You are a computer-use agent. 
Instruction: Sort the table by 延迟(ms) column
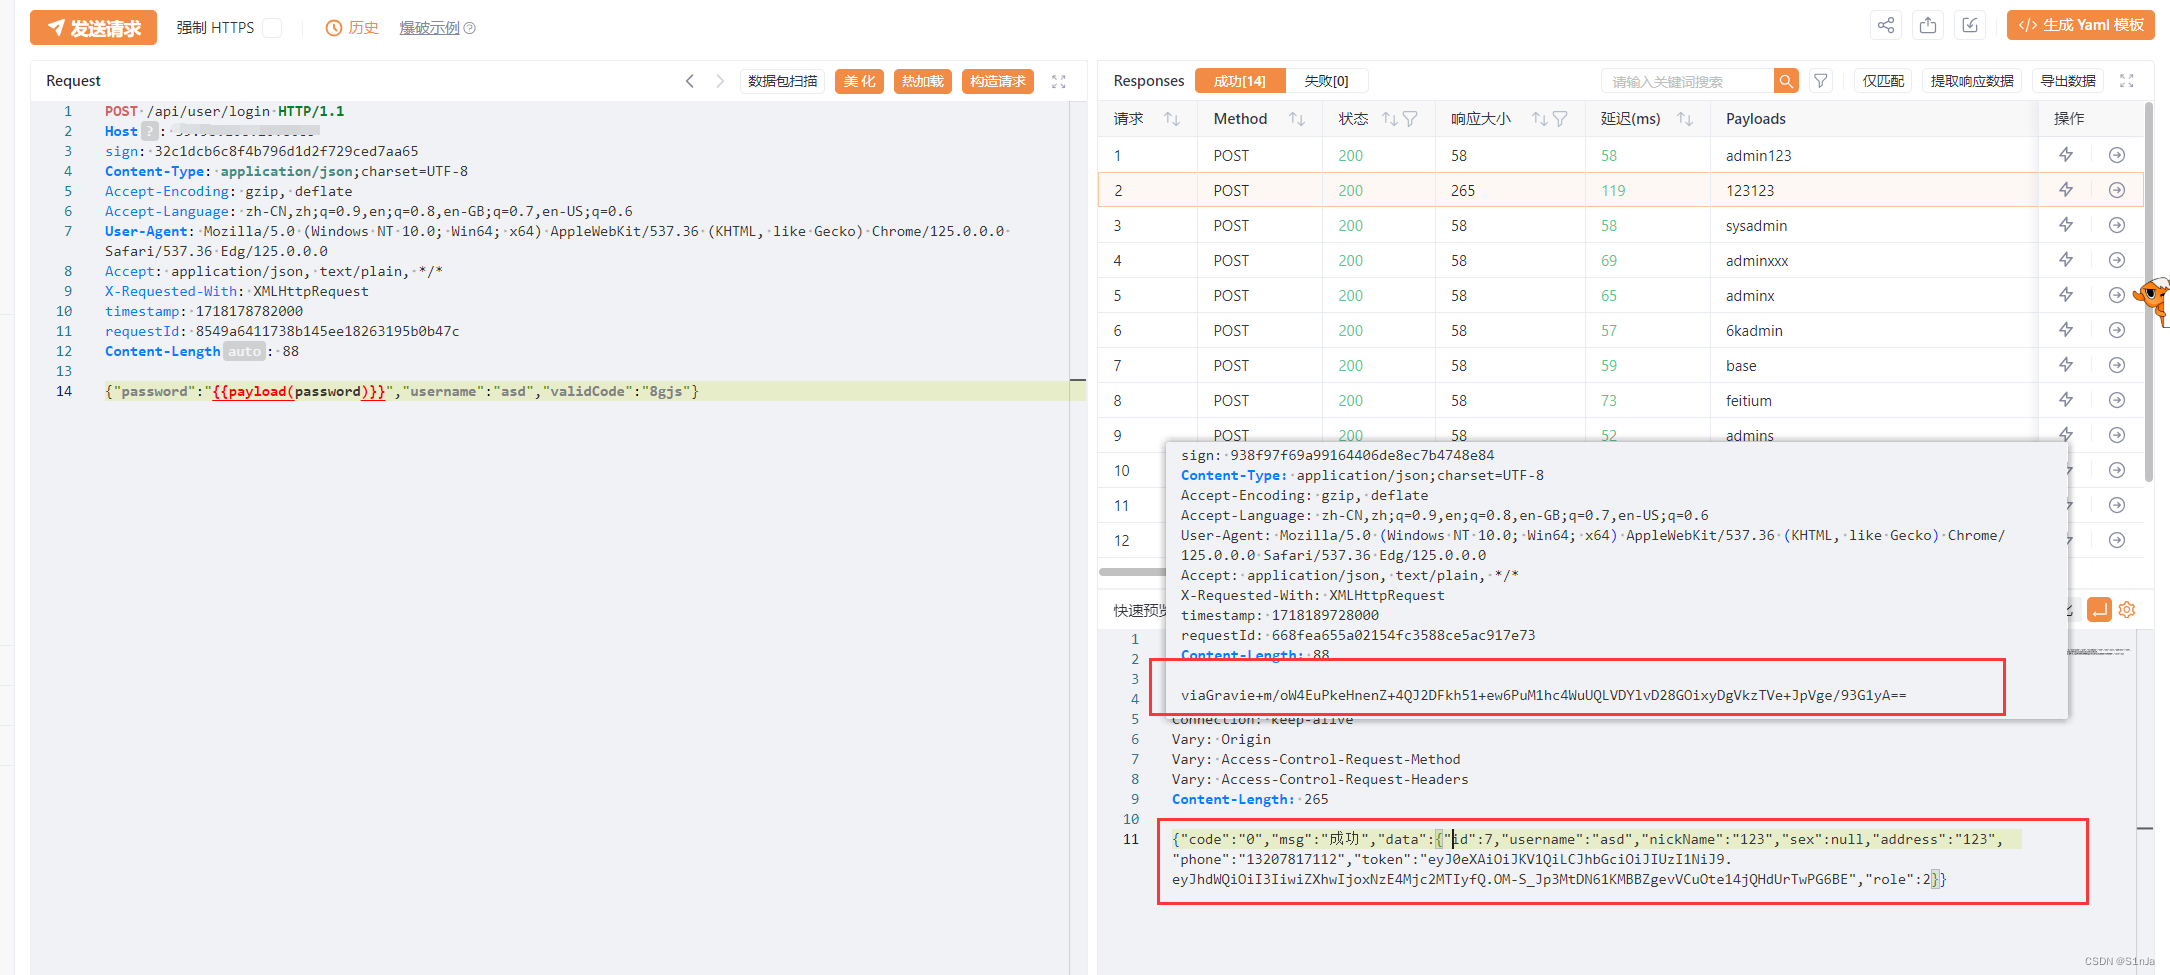[1685, 119]
